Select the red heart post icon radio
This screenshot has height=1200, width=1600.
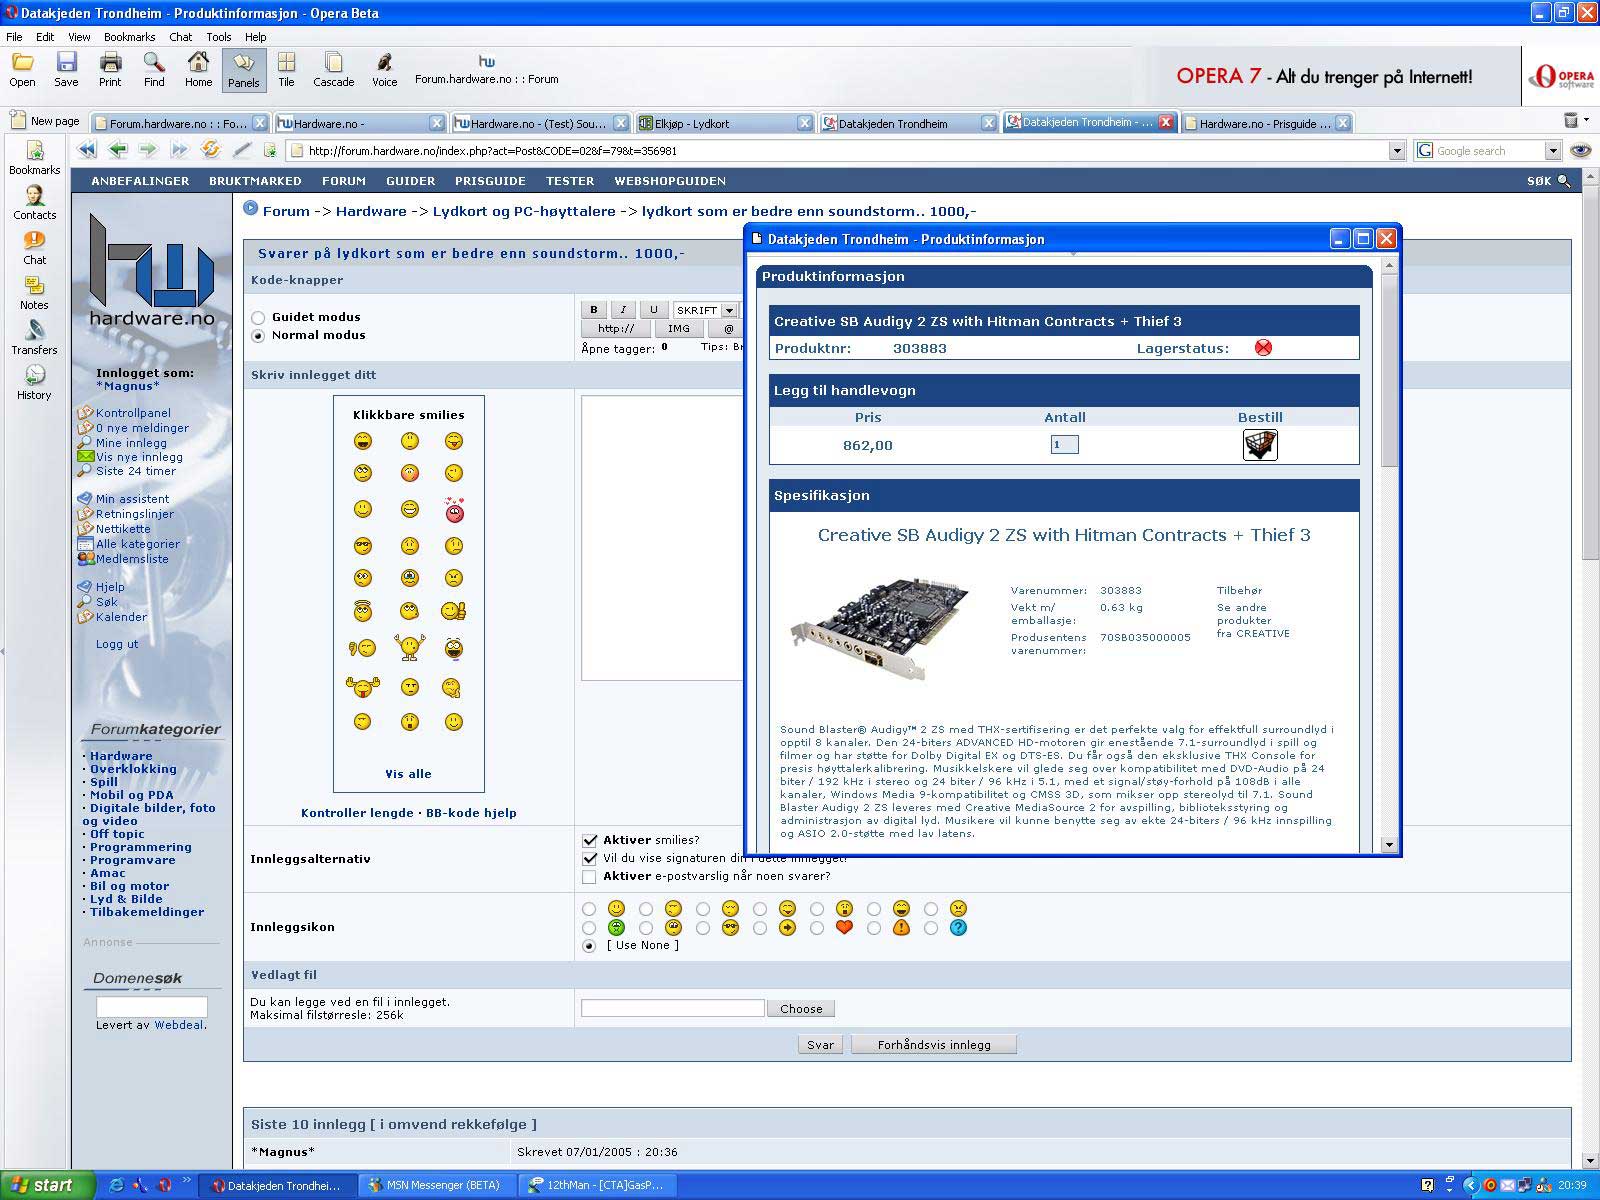(817, 928)
